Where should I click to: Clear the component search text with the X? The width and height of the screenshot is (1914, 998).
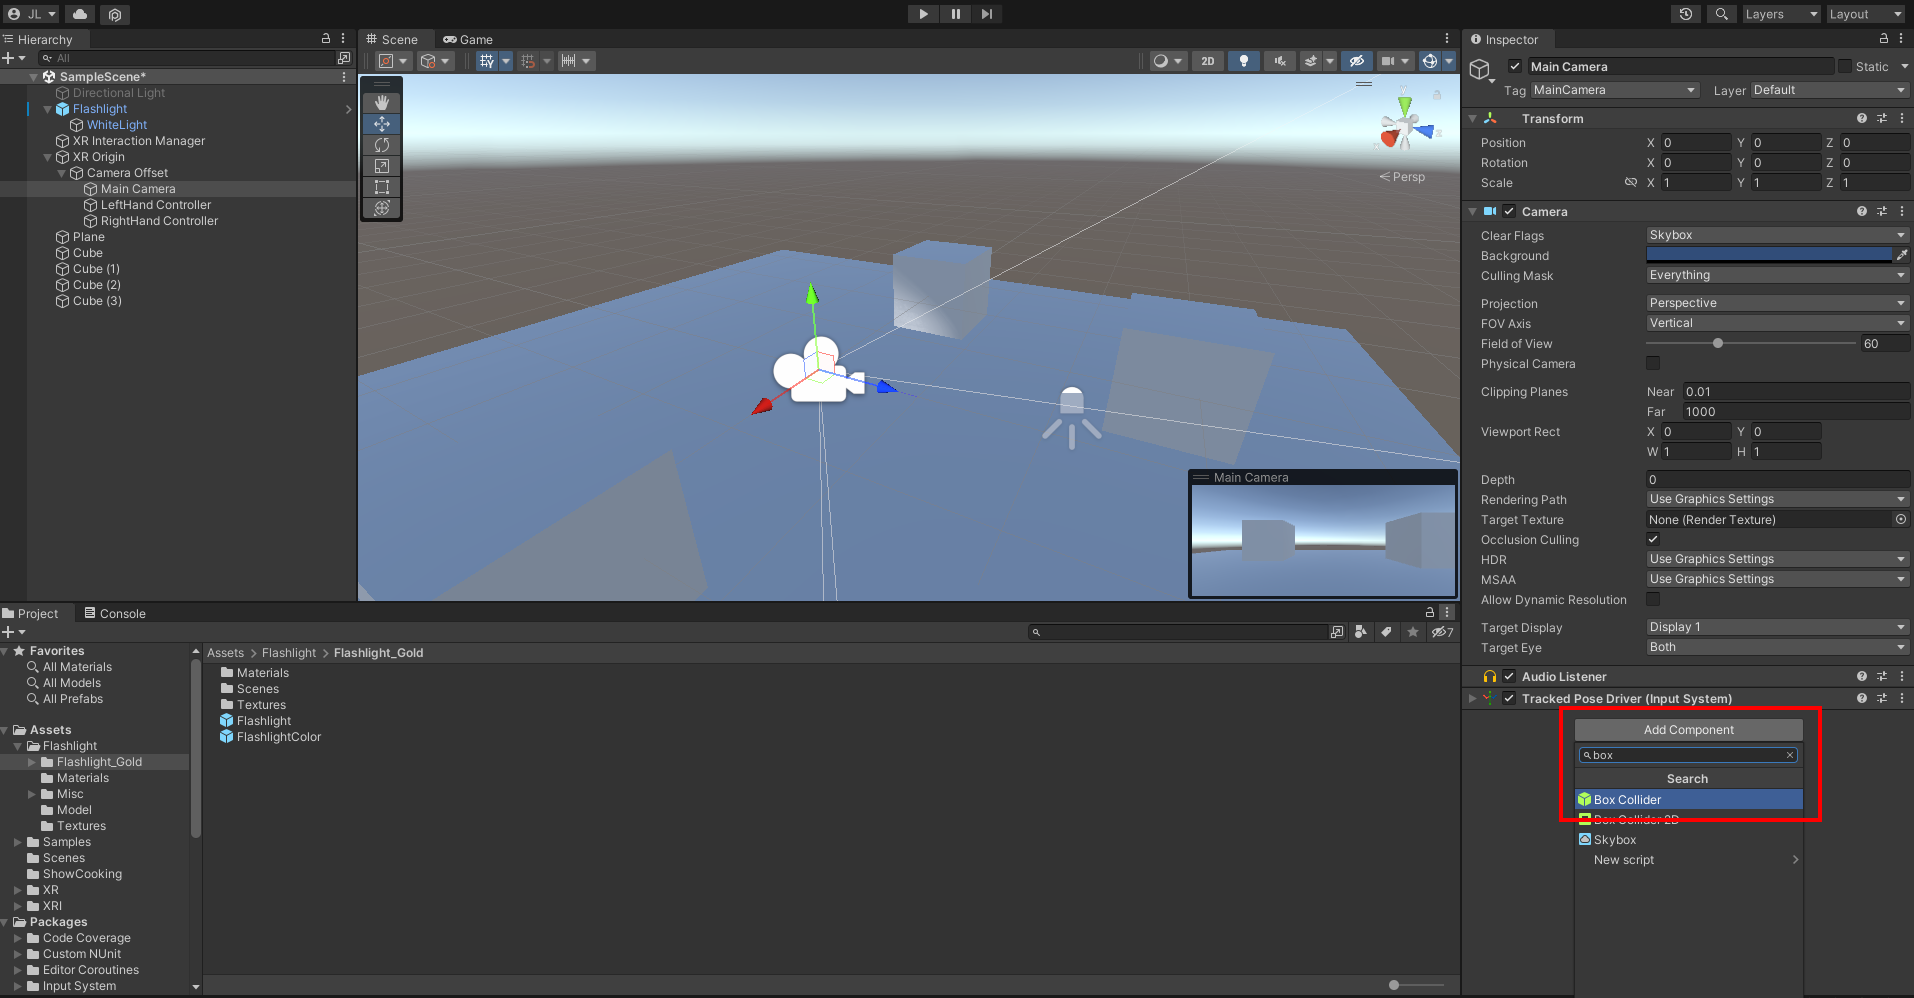[1790, 755]
